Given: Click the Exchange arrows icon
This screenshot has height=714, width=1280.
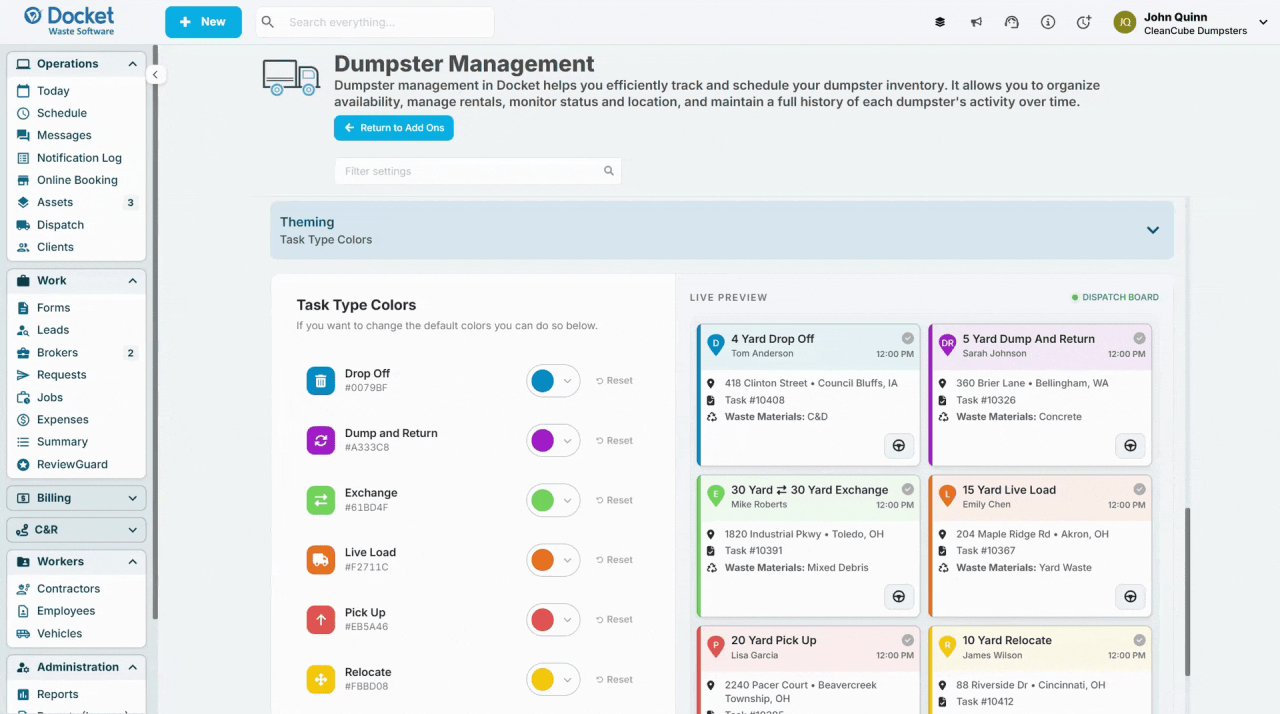Looking at the screenshot, I should pos(321,500).
